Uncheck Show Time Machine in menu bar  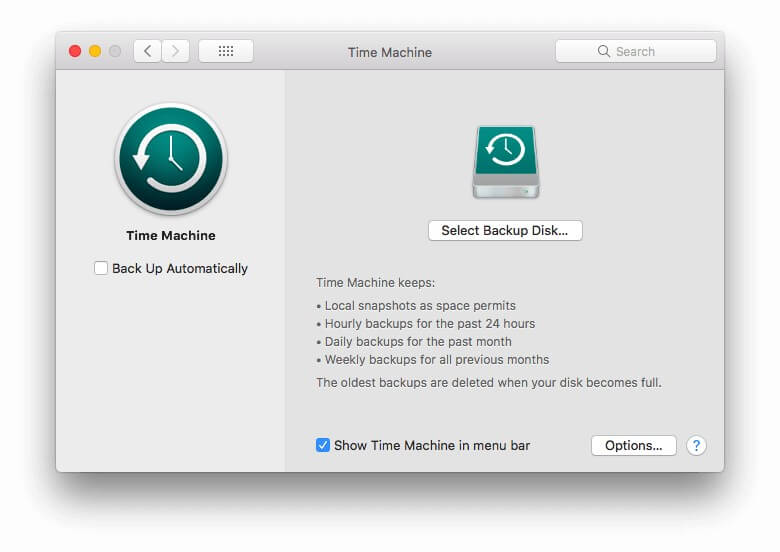click(323, 445)
